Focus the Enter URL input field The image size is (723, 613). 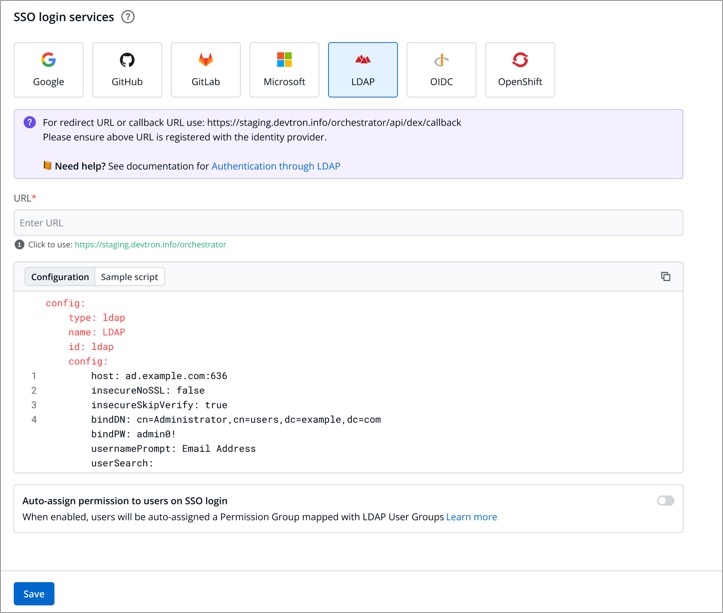(x=348, y=222)
